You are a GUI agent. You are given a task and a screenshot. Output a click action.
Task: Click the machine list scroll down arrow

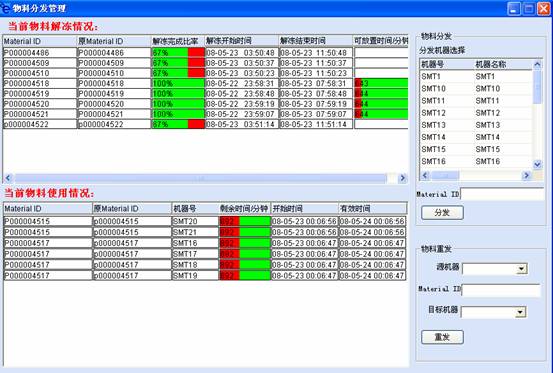(537, 164)
